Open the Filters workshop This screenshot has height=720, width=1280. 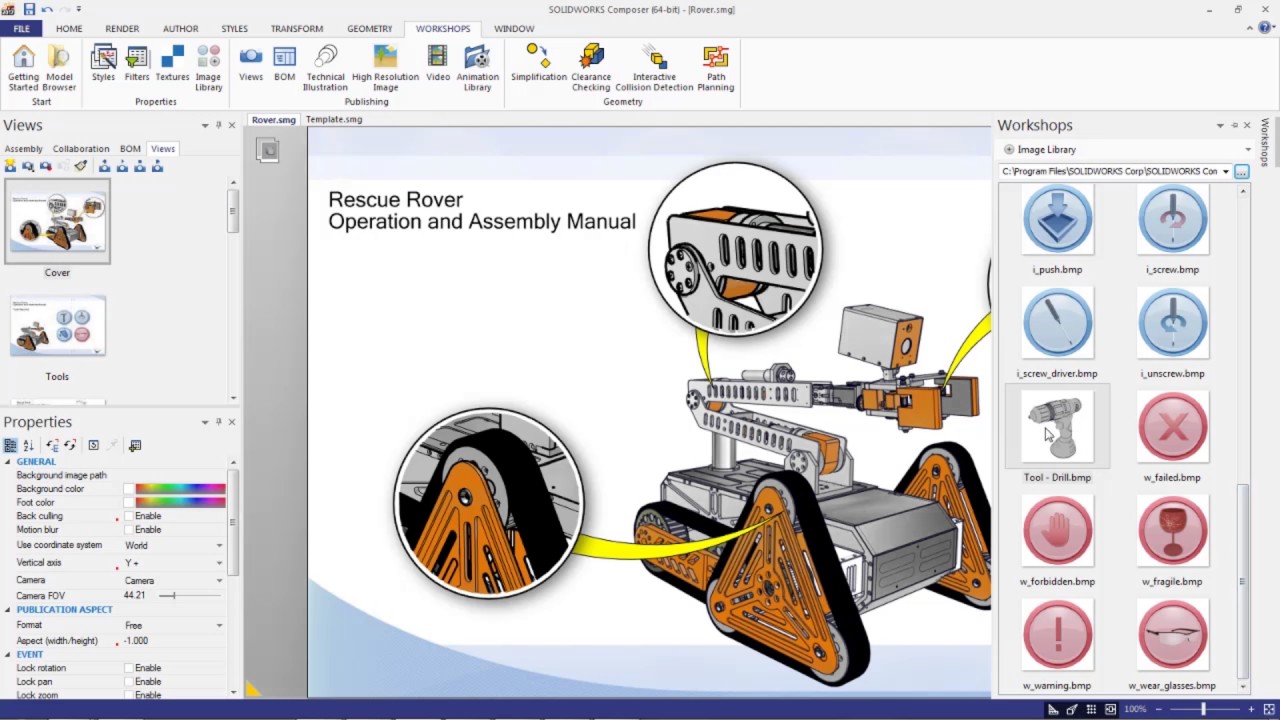[137, 63]
